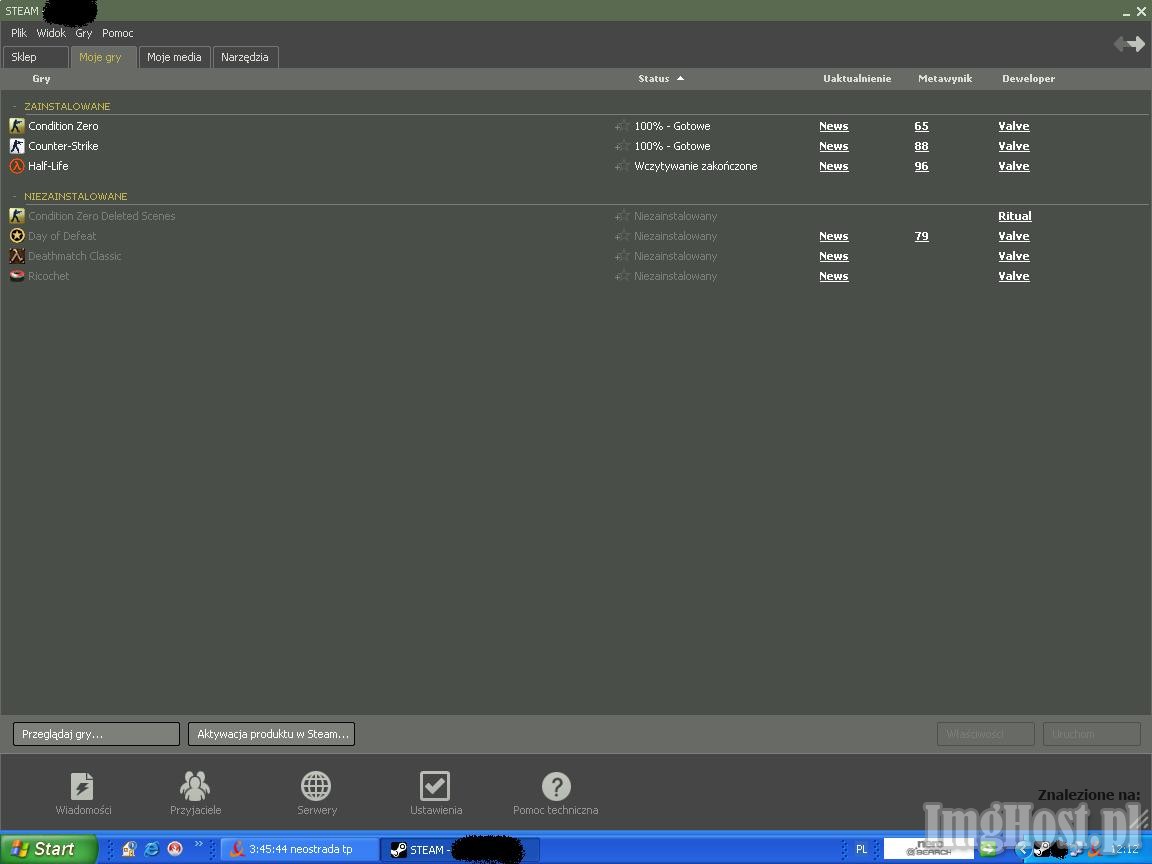Click the PL language indicator

pyautogui.click(x=861, y=849)
